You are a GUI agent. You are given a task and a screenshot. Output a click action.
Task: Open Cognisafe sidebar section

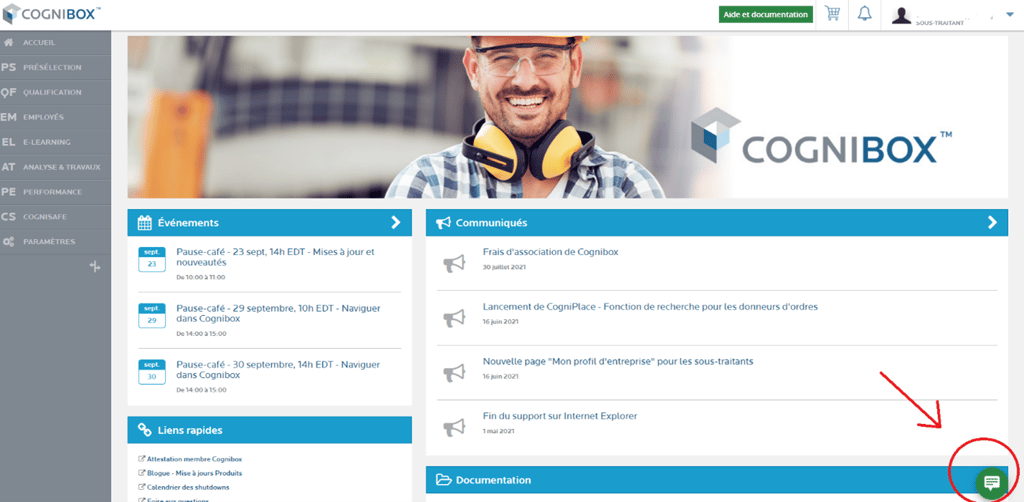(56, 217)
